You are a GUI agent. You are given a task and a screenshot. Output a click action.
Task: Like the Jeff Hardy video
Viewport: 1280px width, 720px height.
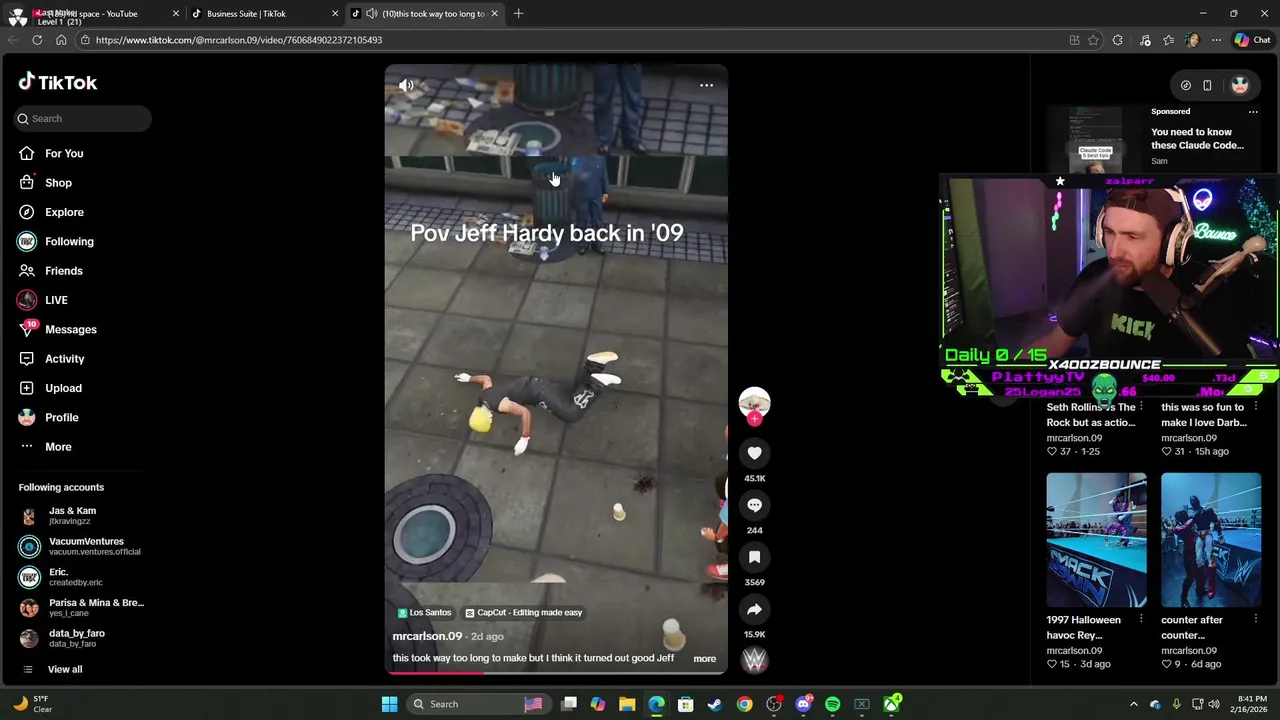[754, 453]
